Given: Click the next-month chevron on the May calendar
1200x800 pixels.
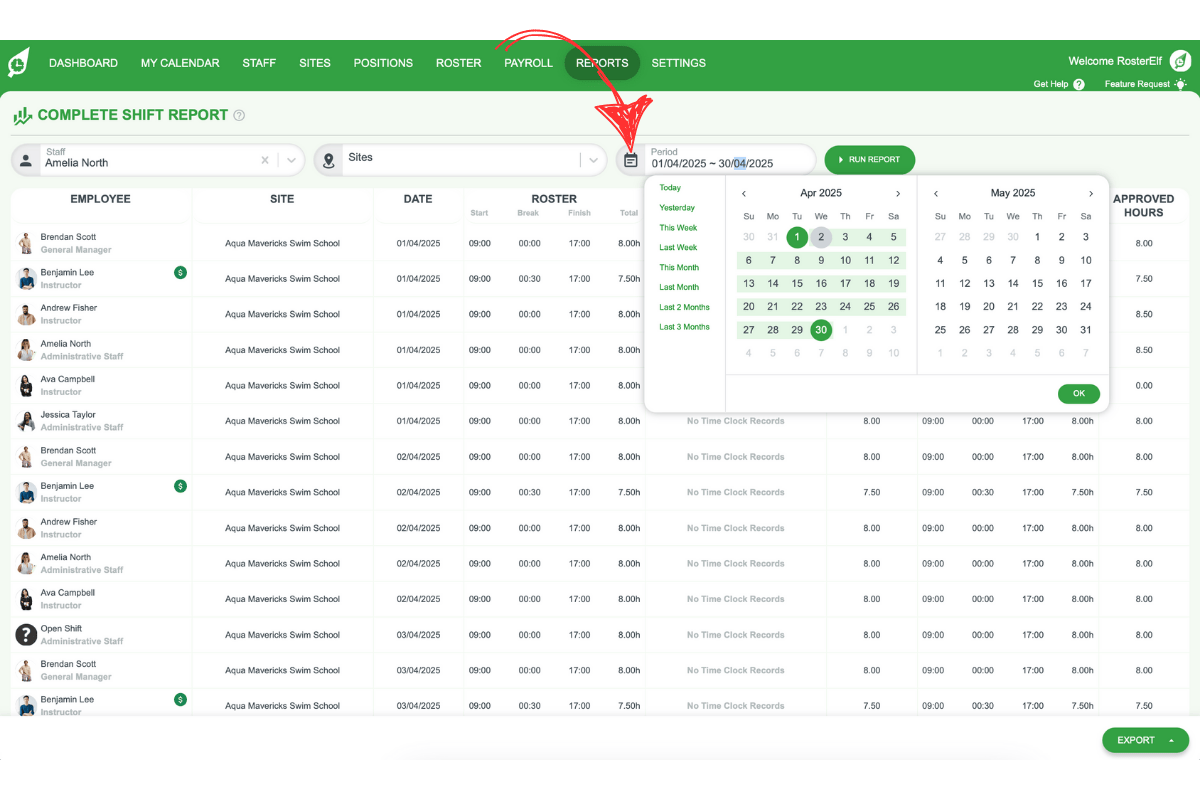Looking at the screenshot, I should point(1090,192).
